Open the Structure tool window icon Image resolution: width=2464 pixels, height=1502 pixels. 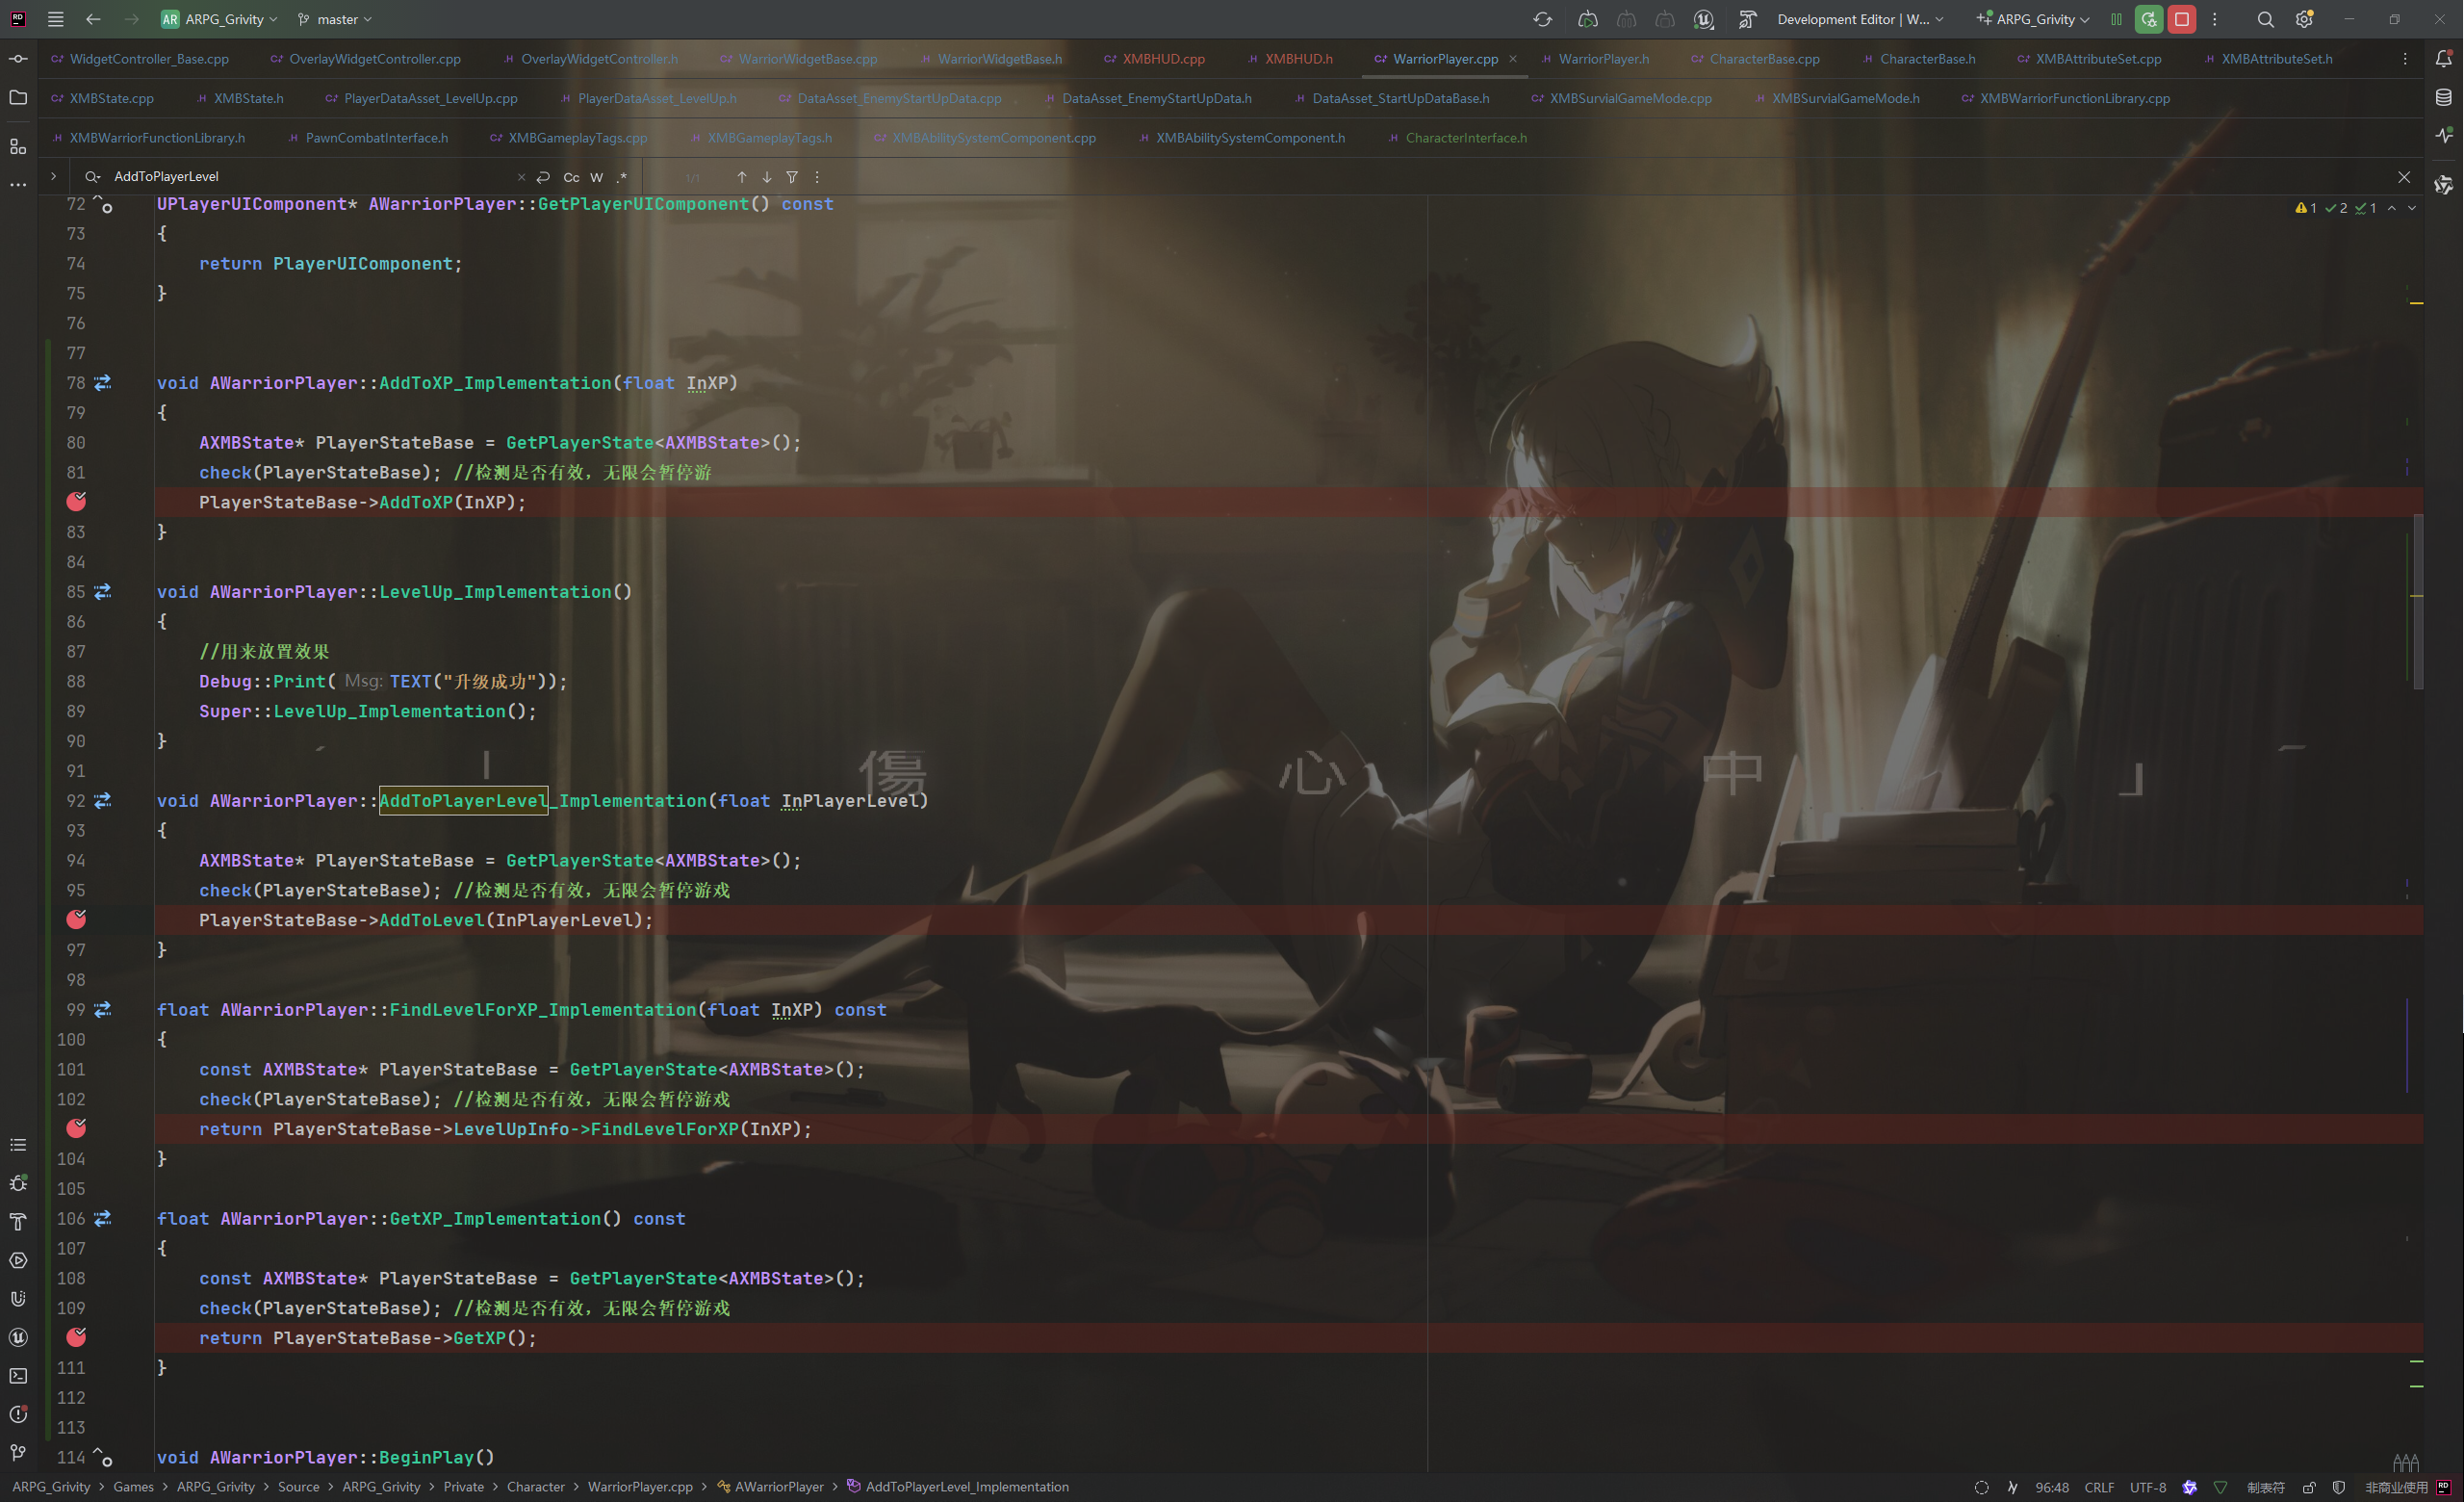[x=18, y=147]
